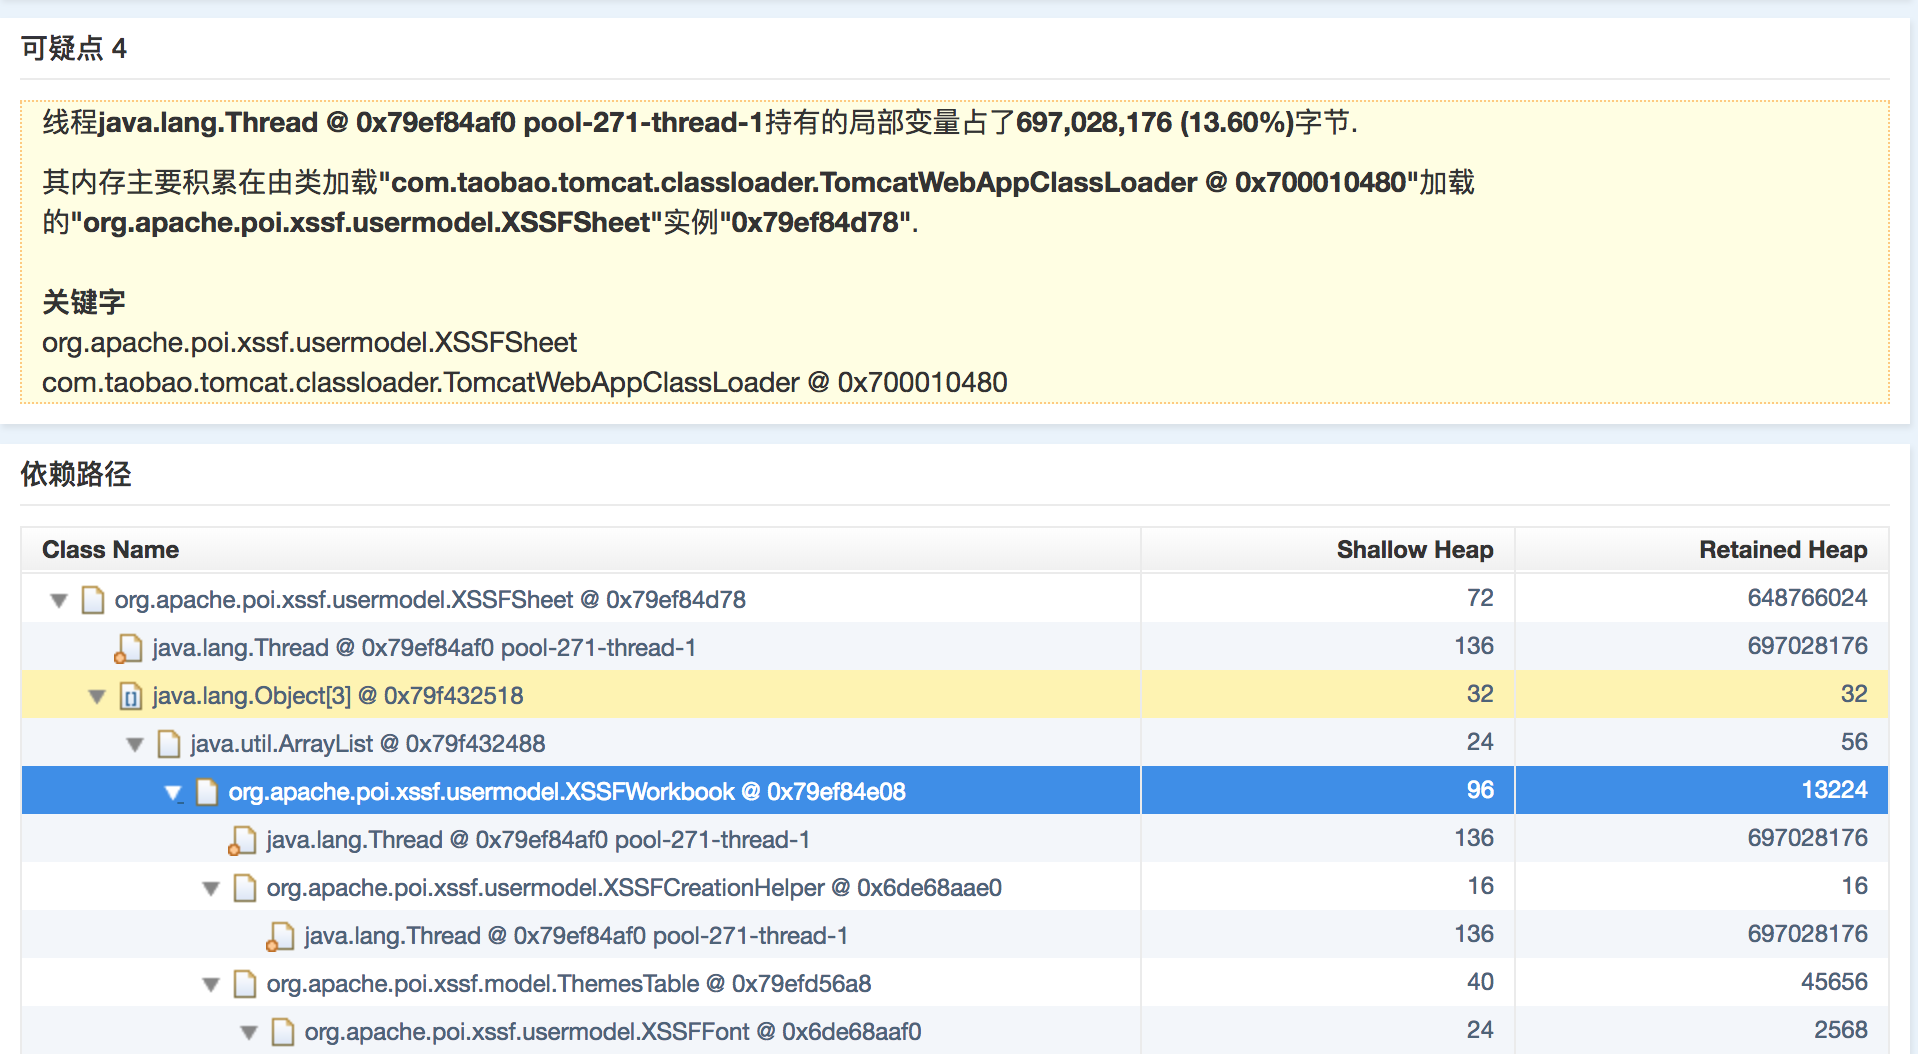Click thread icon under the XSSFSheet row
Screen dimensions: 1918x1054
coord(128,648)
